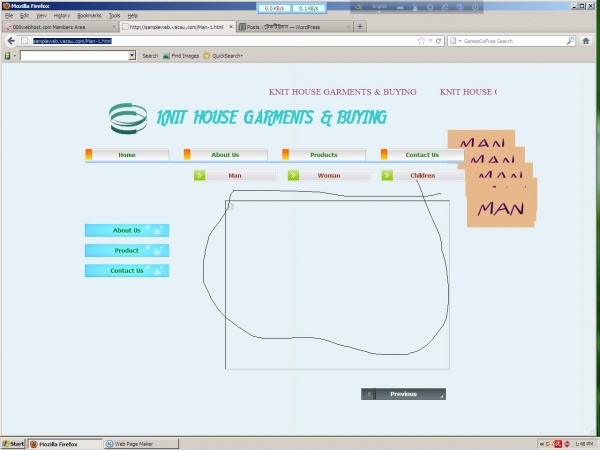This screenshot has width=600, height=450.
Task: Select the sampleweb Man-1.html tab
Action: [177, 27]
